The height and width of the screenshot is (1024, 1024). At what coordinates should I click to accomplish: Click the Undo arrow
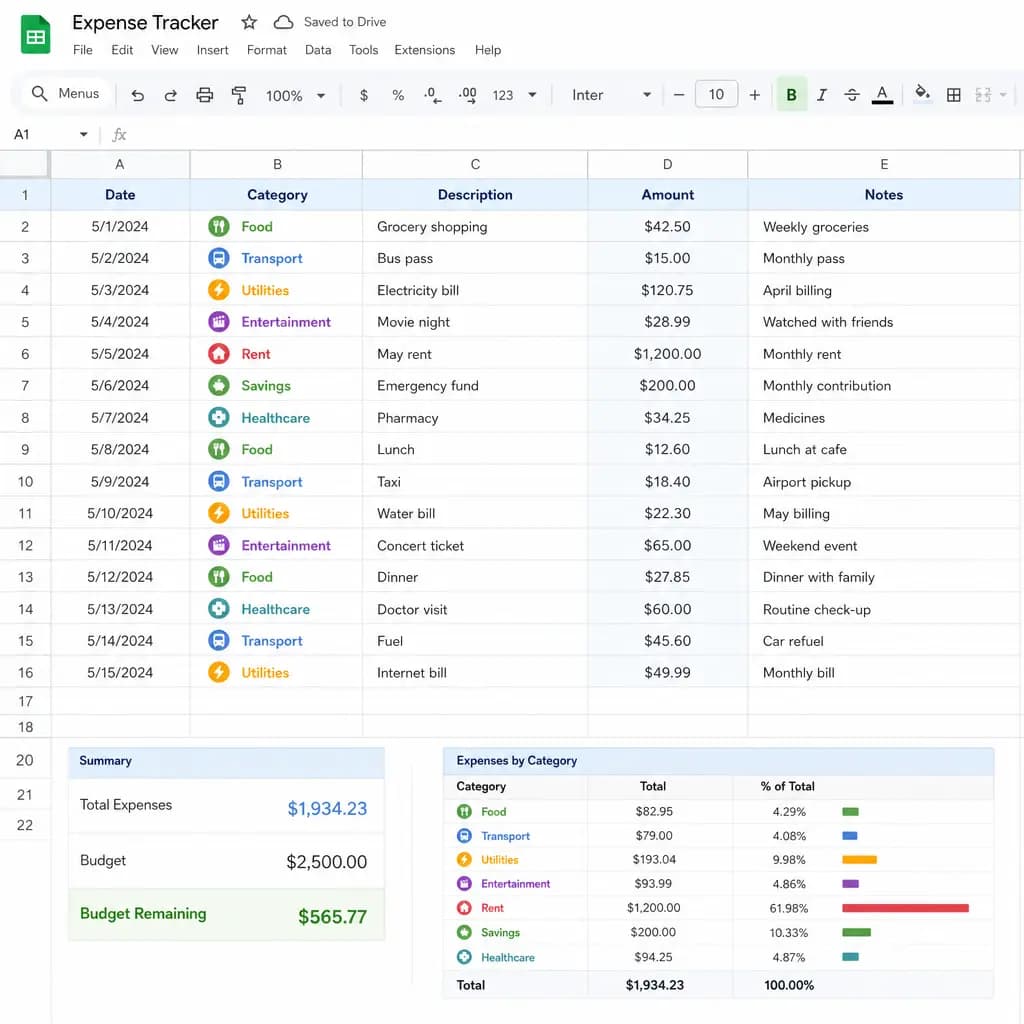click(137, 95)
